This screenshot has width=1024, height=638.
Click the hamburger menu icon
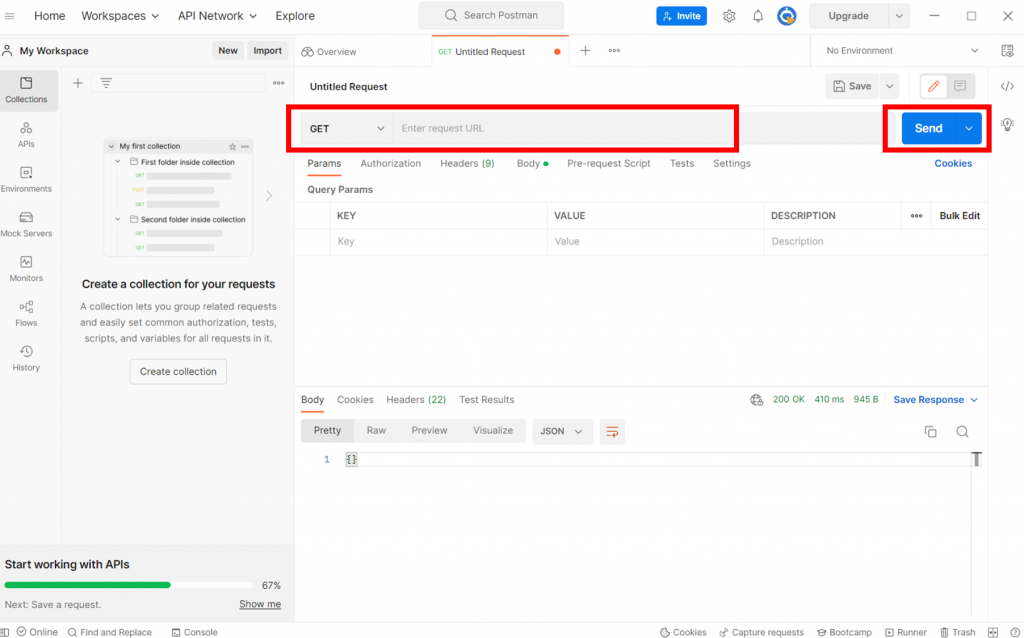pyautogui.click(x=9, y=16)
